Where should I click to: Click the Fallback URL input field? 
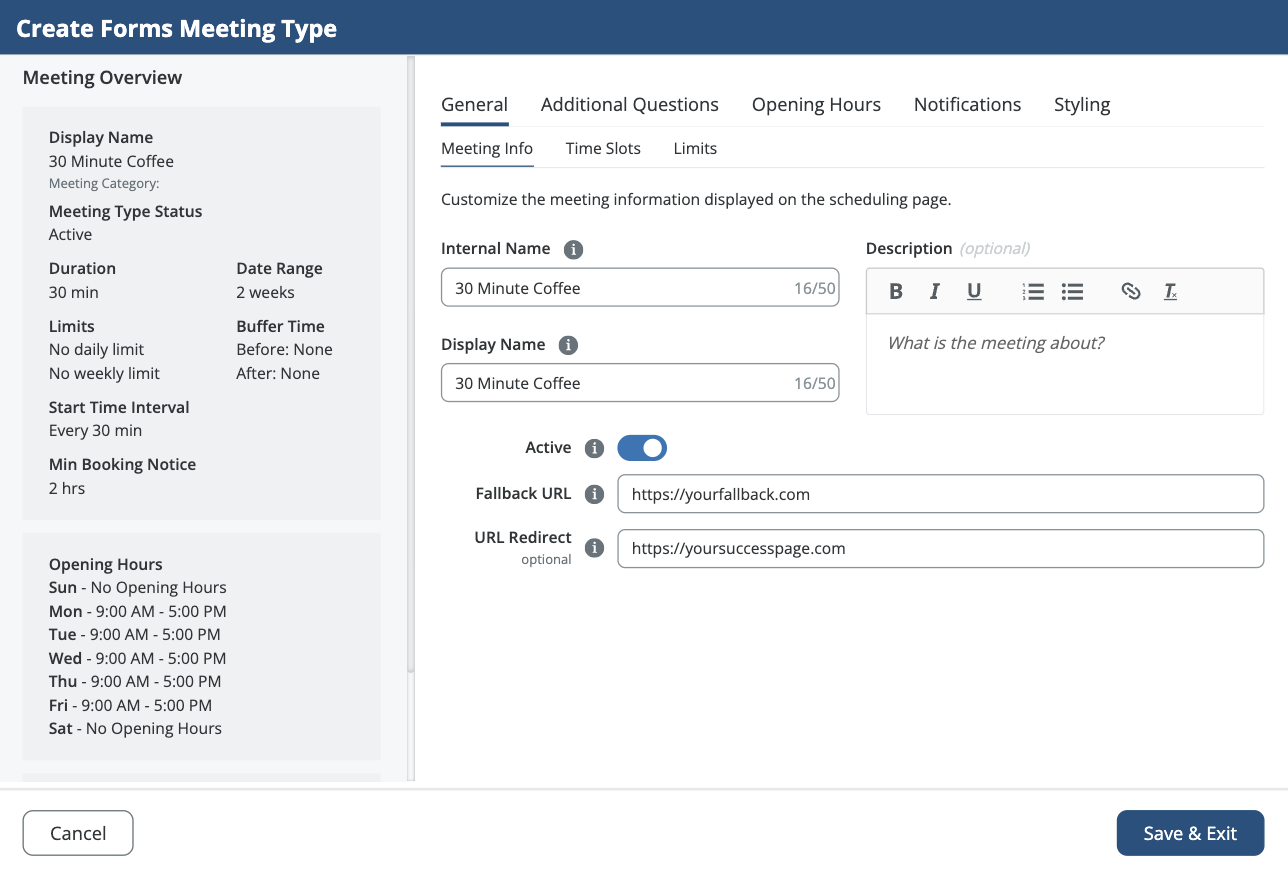[940, 494]
